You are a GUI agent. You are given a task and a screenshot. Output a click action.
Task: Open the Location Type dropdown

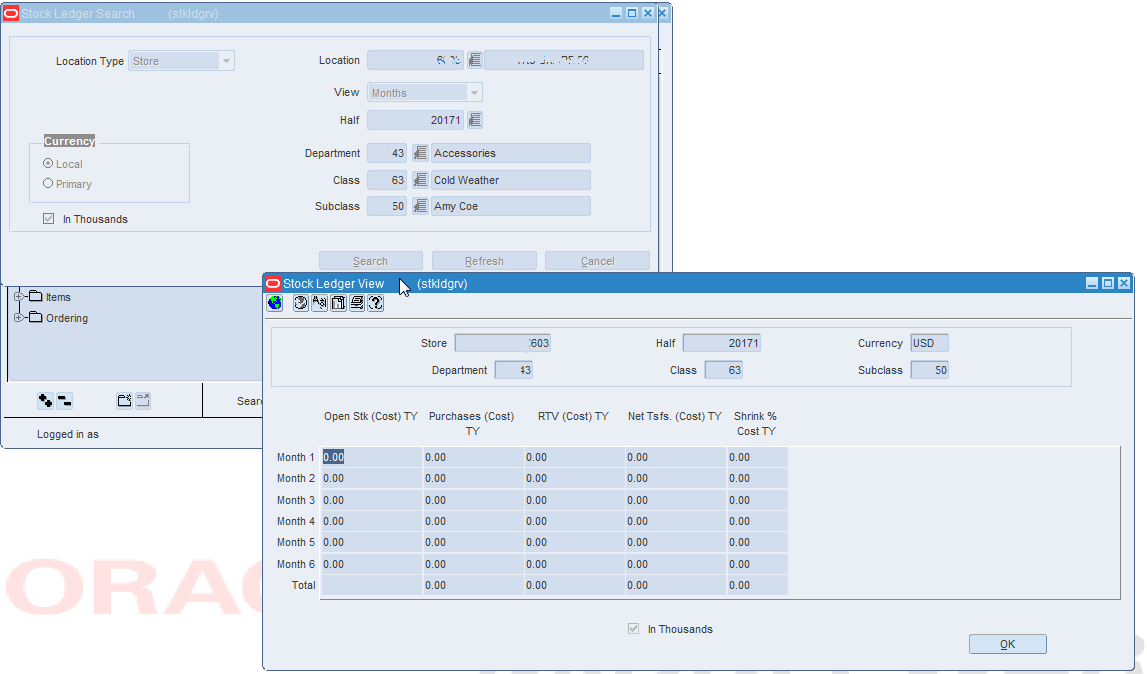[x=226, y=60]
